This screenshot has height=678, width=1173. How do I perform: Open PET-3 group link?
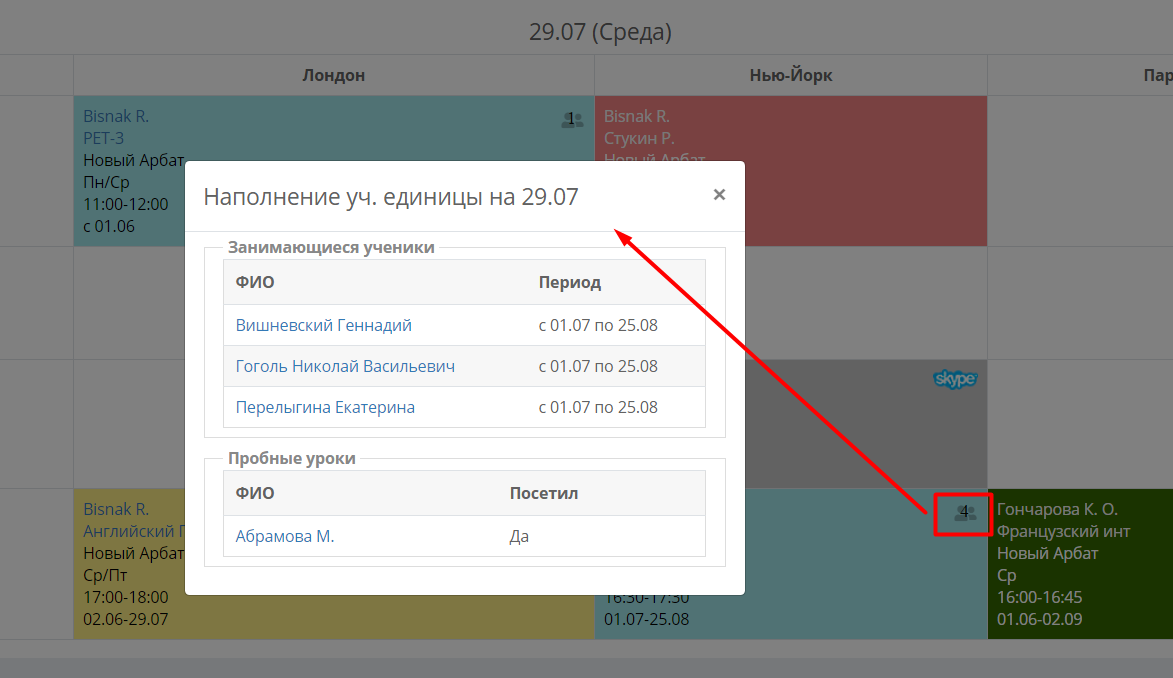click(103, 138)
